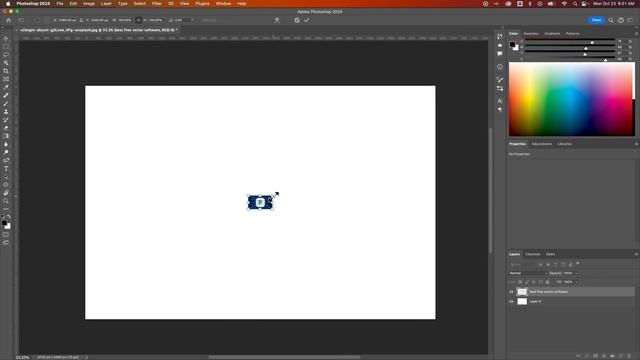Click the toolbar foreground color swatch

click(x=4, y=223)
